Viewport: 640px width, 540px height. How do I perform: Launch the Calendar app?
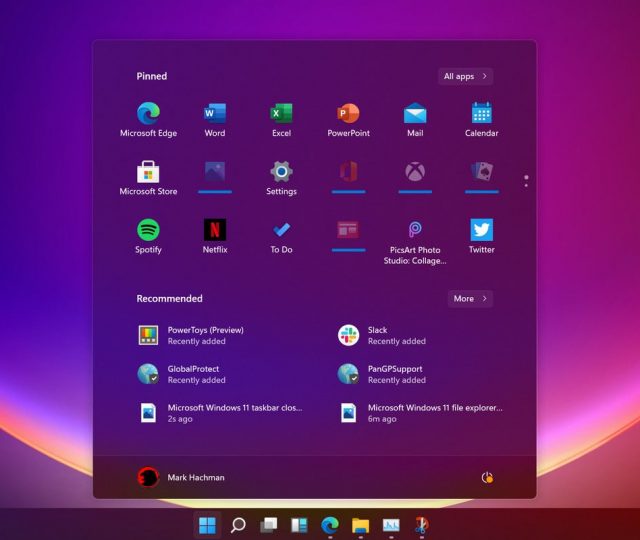(x=481, y=114)
